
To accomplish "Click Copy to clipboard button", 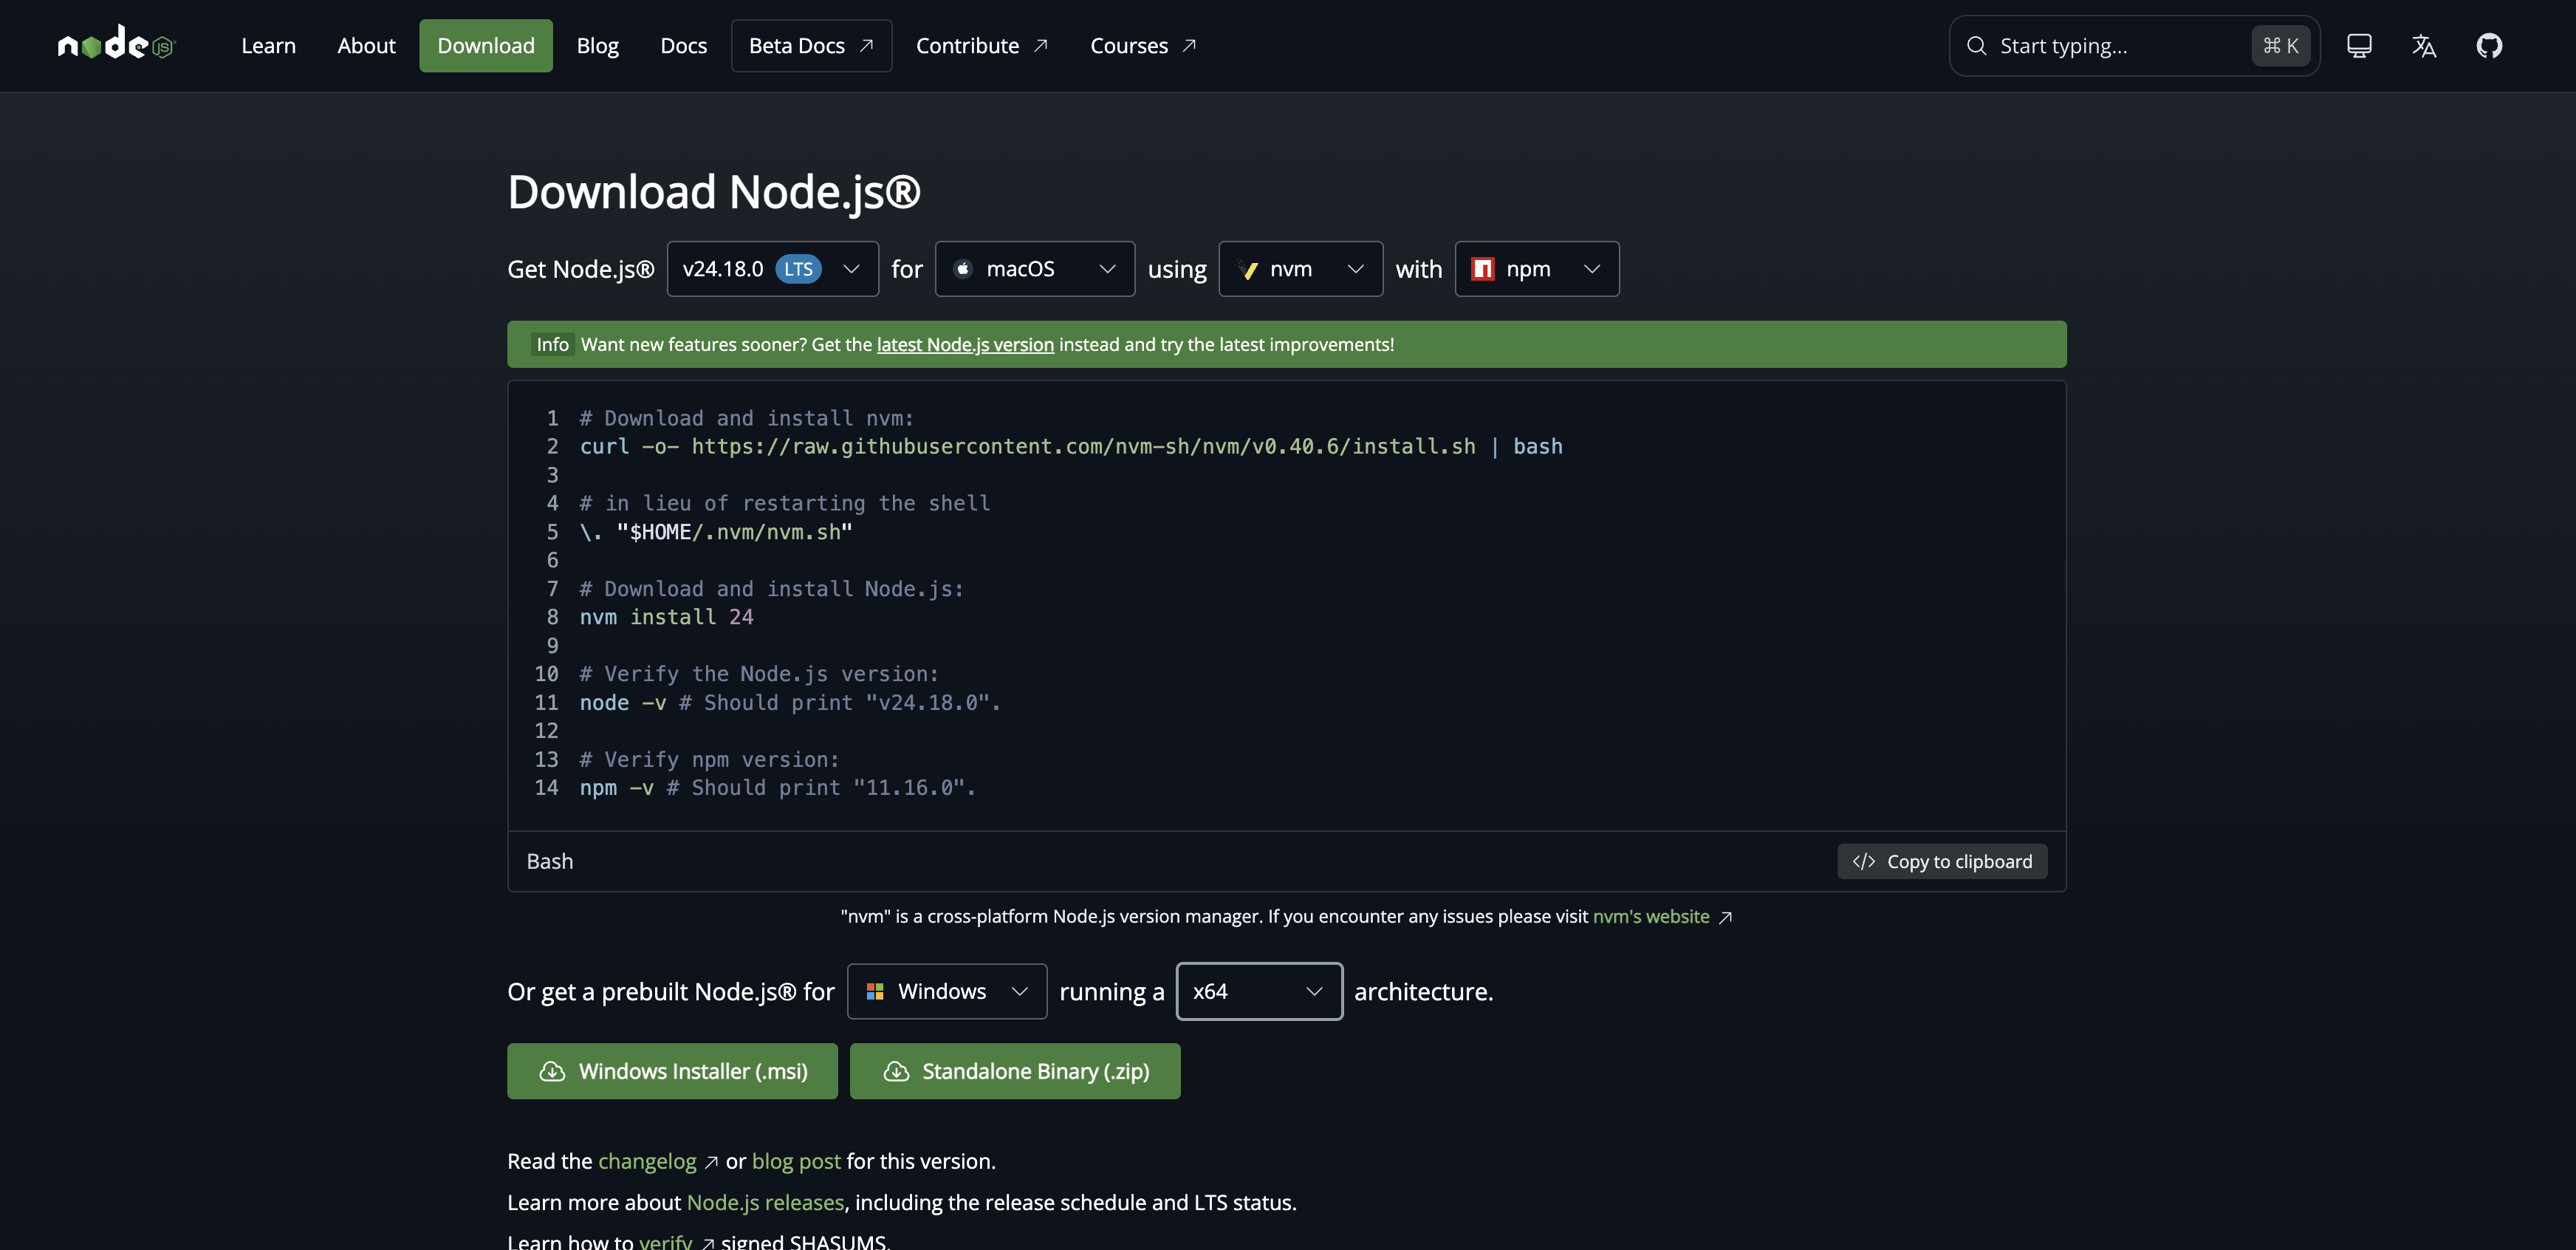I will point(1941,861).
